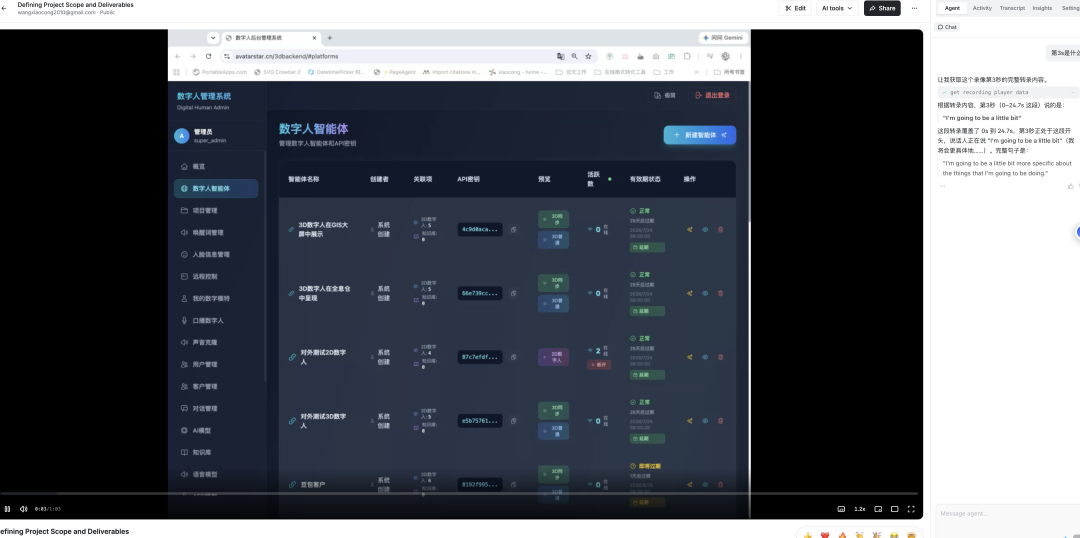
Task: Select 数字人智能体 in the sidebar
Action: (216, 189)
